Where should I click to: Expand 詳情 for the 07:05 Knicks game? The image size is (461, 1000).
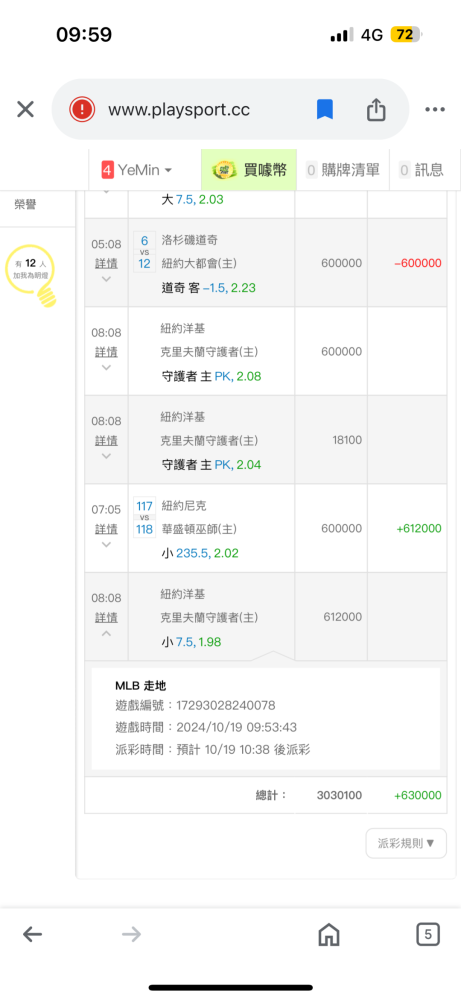click(106, 529)
